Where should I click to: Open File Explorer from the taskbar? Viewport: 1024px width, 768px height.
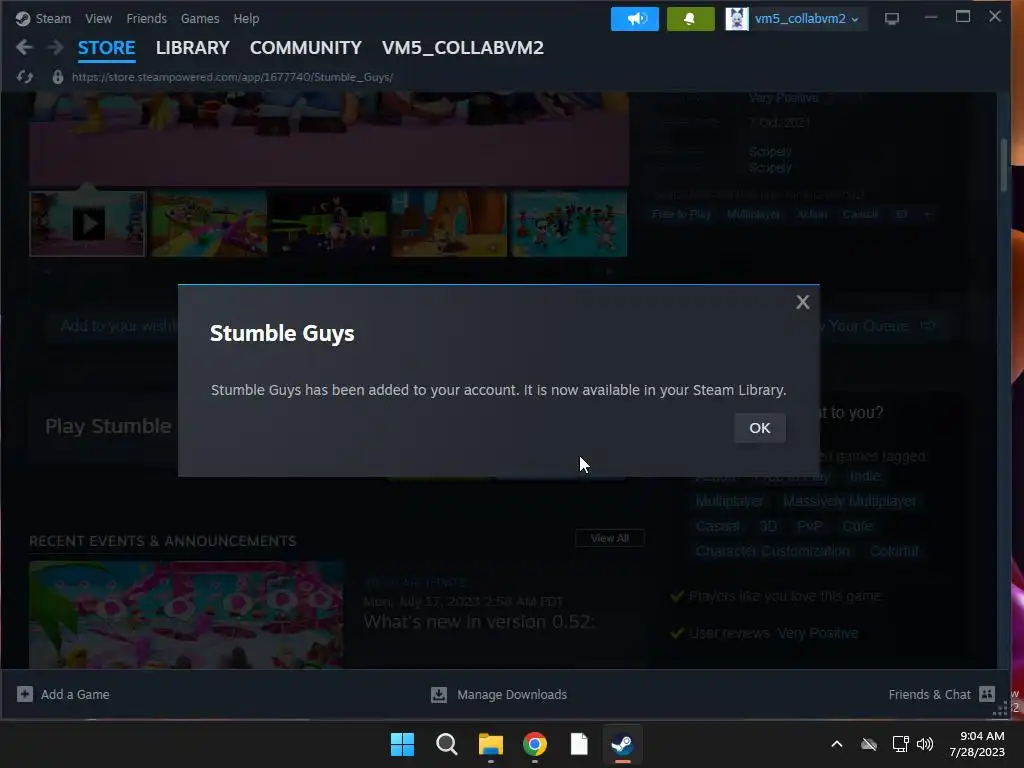490,744
